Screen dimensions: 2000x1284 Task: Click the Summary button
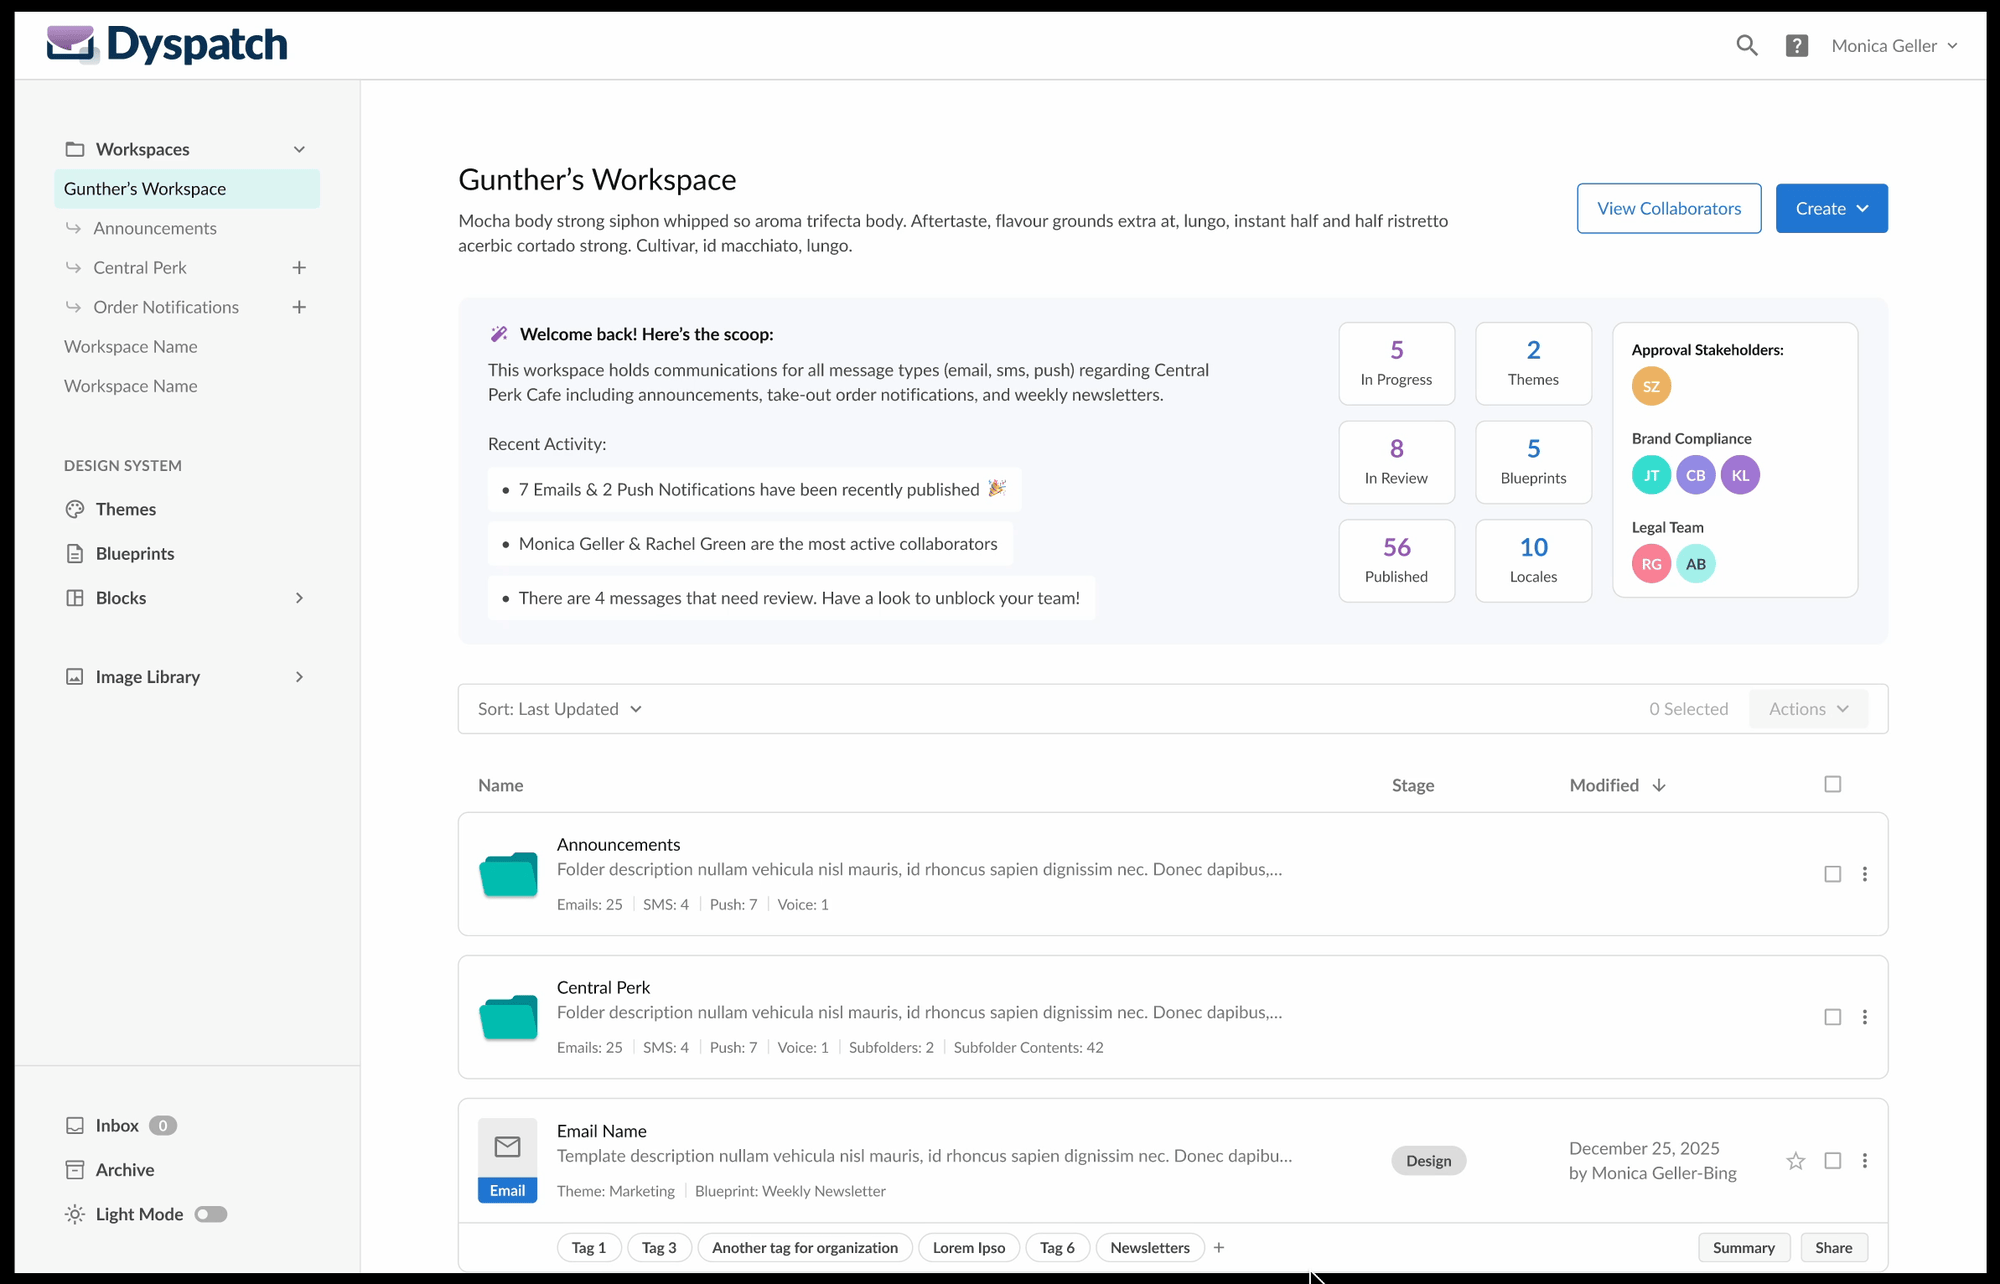click(x=1743, y=1247)
